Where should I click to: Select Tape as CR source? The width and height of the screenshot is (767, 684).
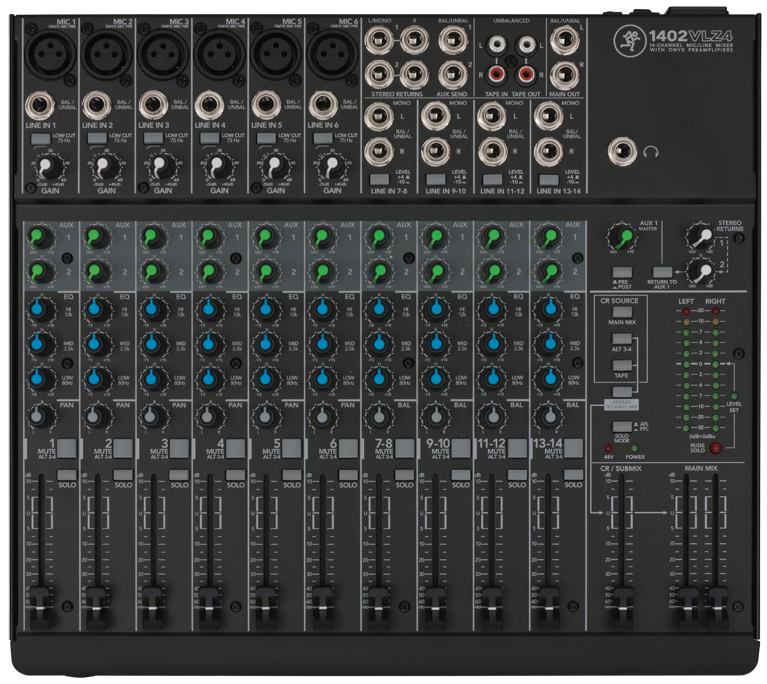622,365
